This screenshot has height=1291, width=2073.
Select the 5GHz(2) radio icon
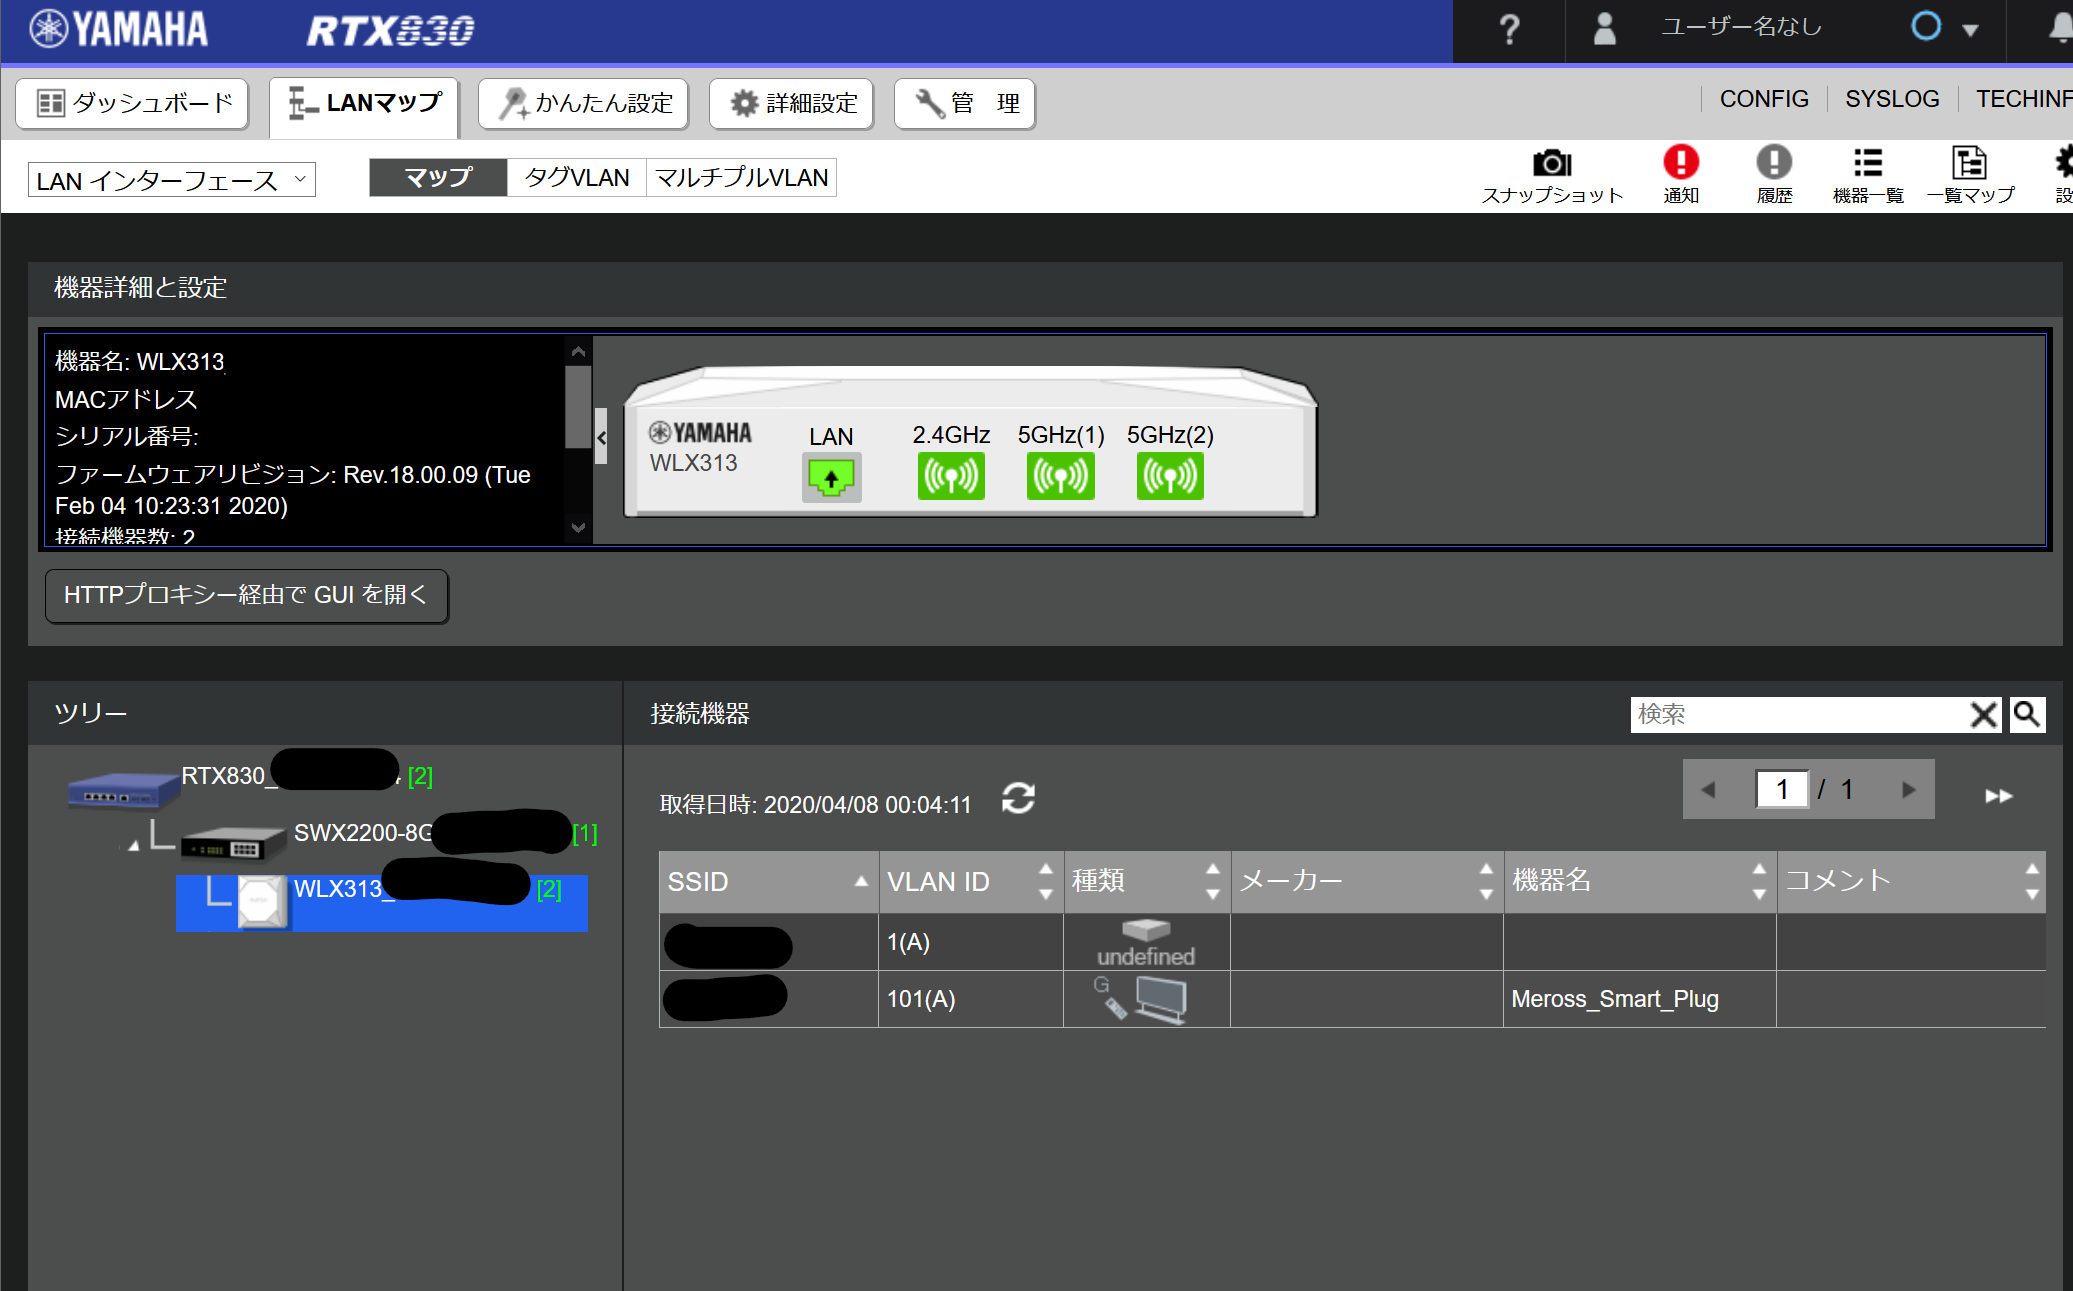1169,477
